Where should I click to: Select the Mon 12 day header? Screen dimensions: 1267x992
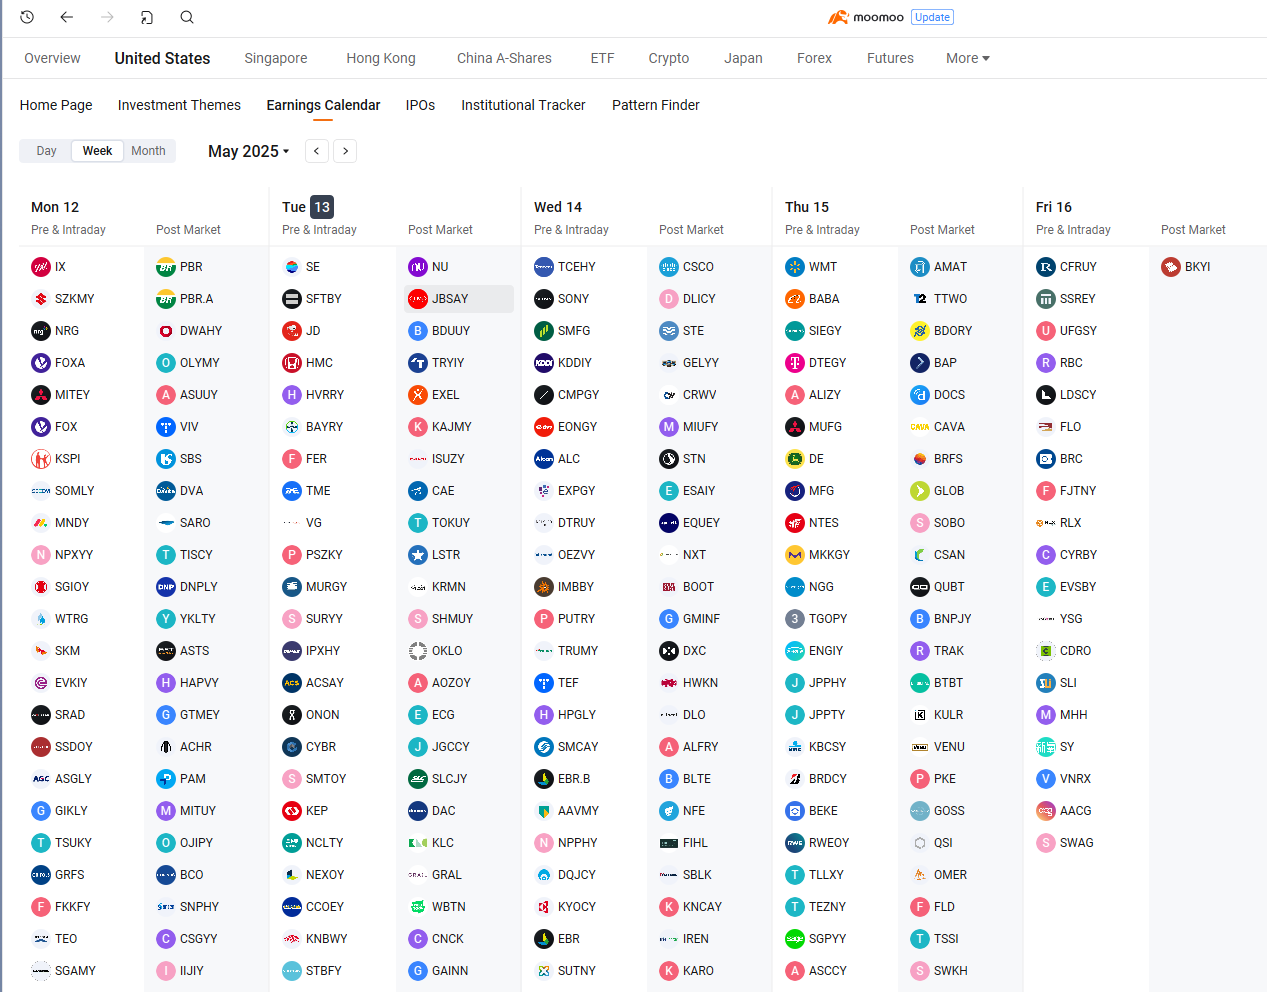[55, 207]
